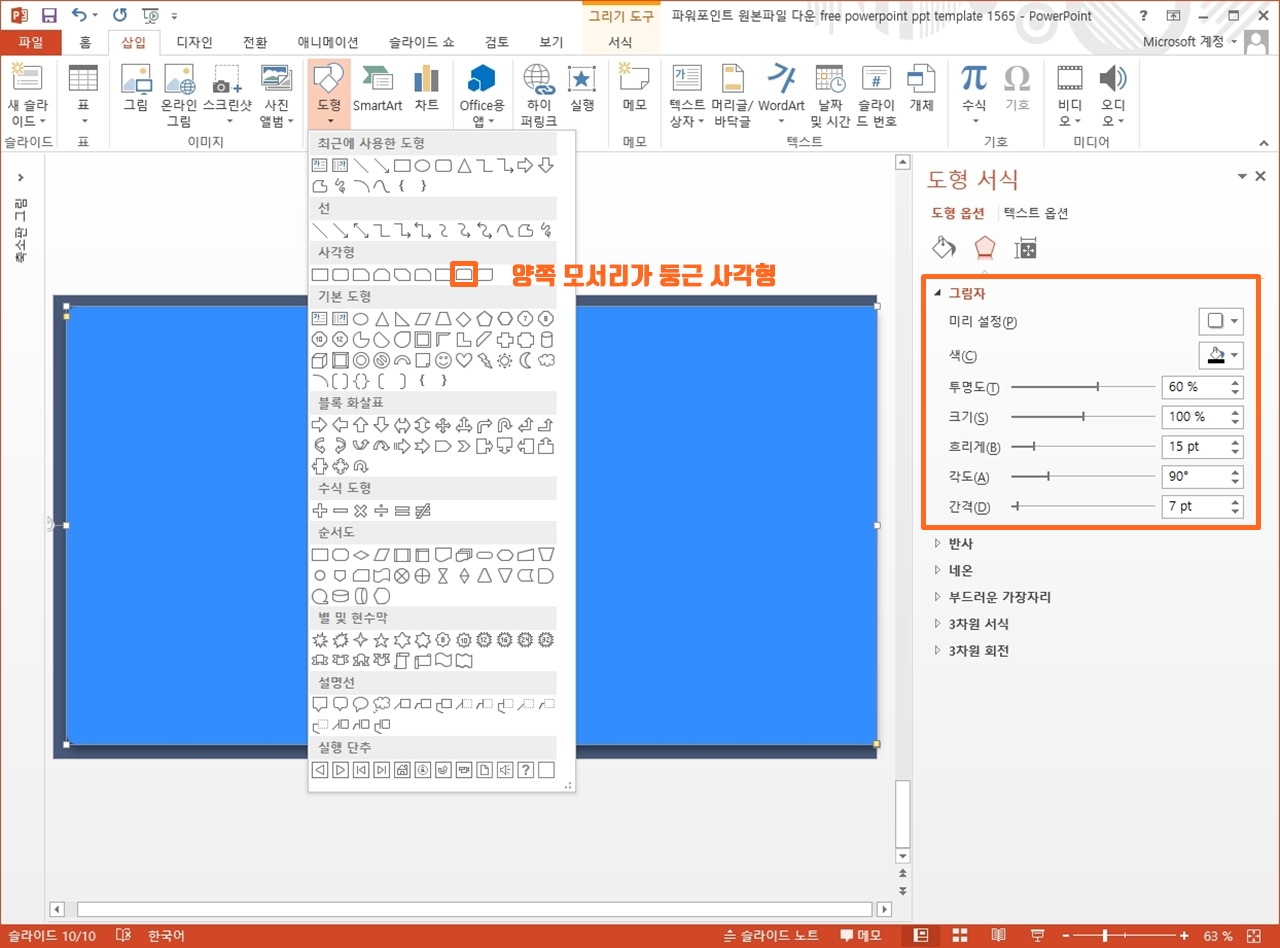Insert 머리글/바닥글 header and footer
Viewport: 1280px width, 948px height.
732,96
